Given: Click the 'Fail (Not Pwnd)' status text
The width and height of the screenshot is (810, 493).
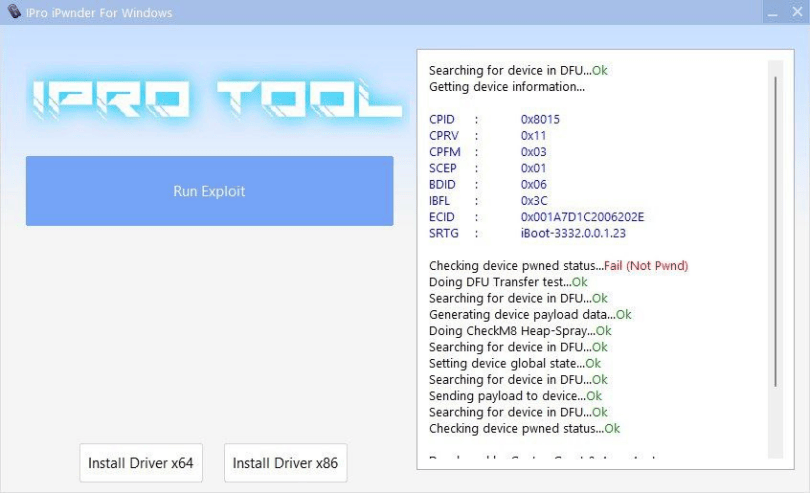Looking at the screenshot, I should [646, 266].
